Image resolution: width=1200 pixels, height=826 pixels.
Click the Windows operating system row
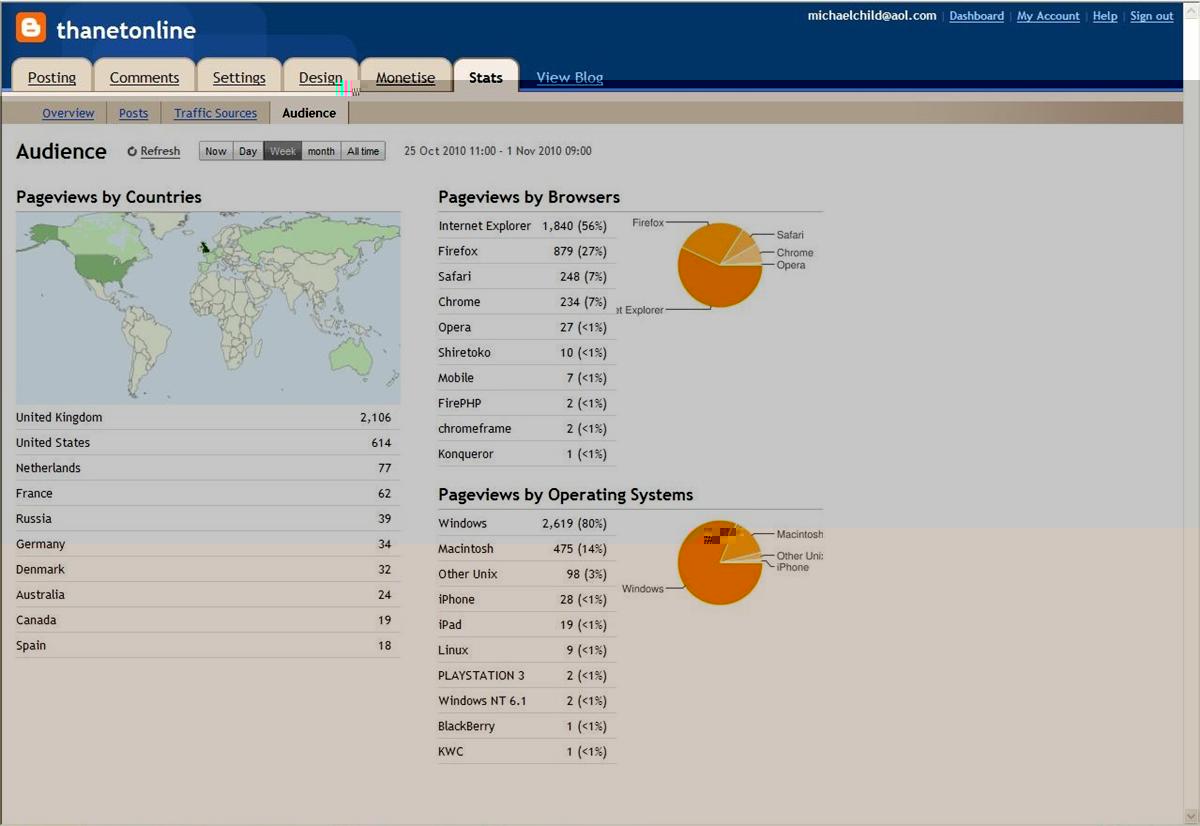pyautogui.click(x=527, y=524)
